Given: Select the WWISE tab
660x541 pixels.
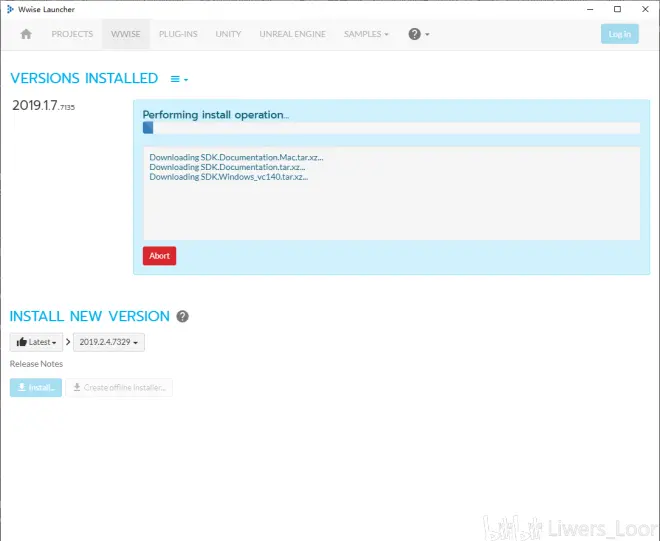Looking at the screenshot, I should tap(125, 34).
